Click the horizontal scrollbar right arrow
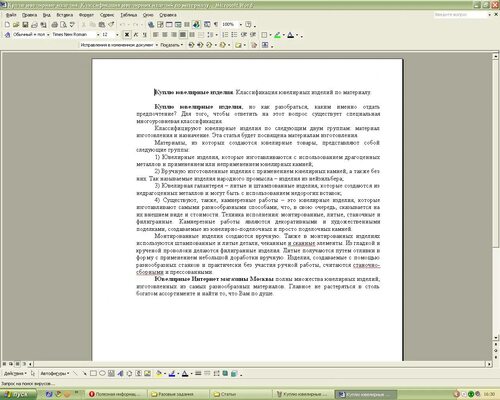This screenshot has width=500, height=400. coord(489,364)
